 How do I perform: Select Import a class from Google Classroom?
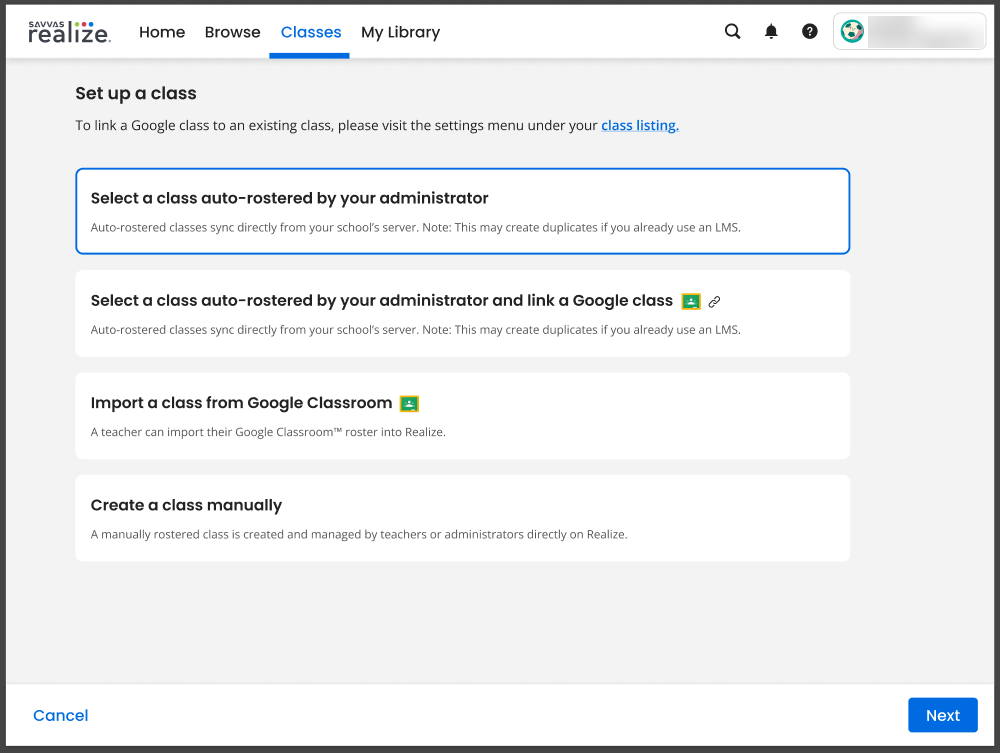point(462,416)
